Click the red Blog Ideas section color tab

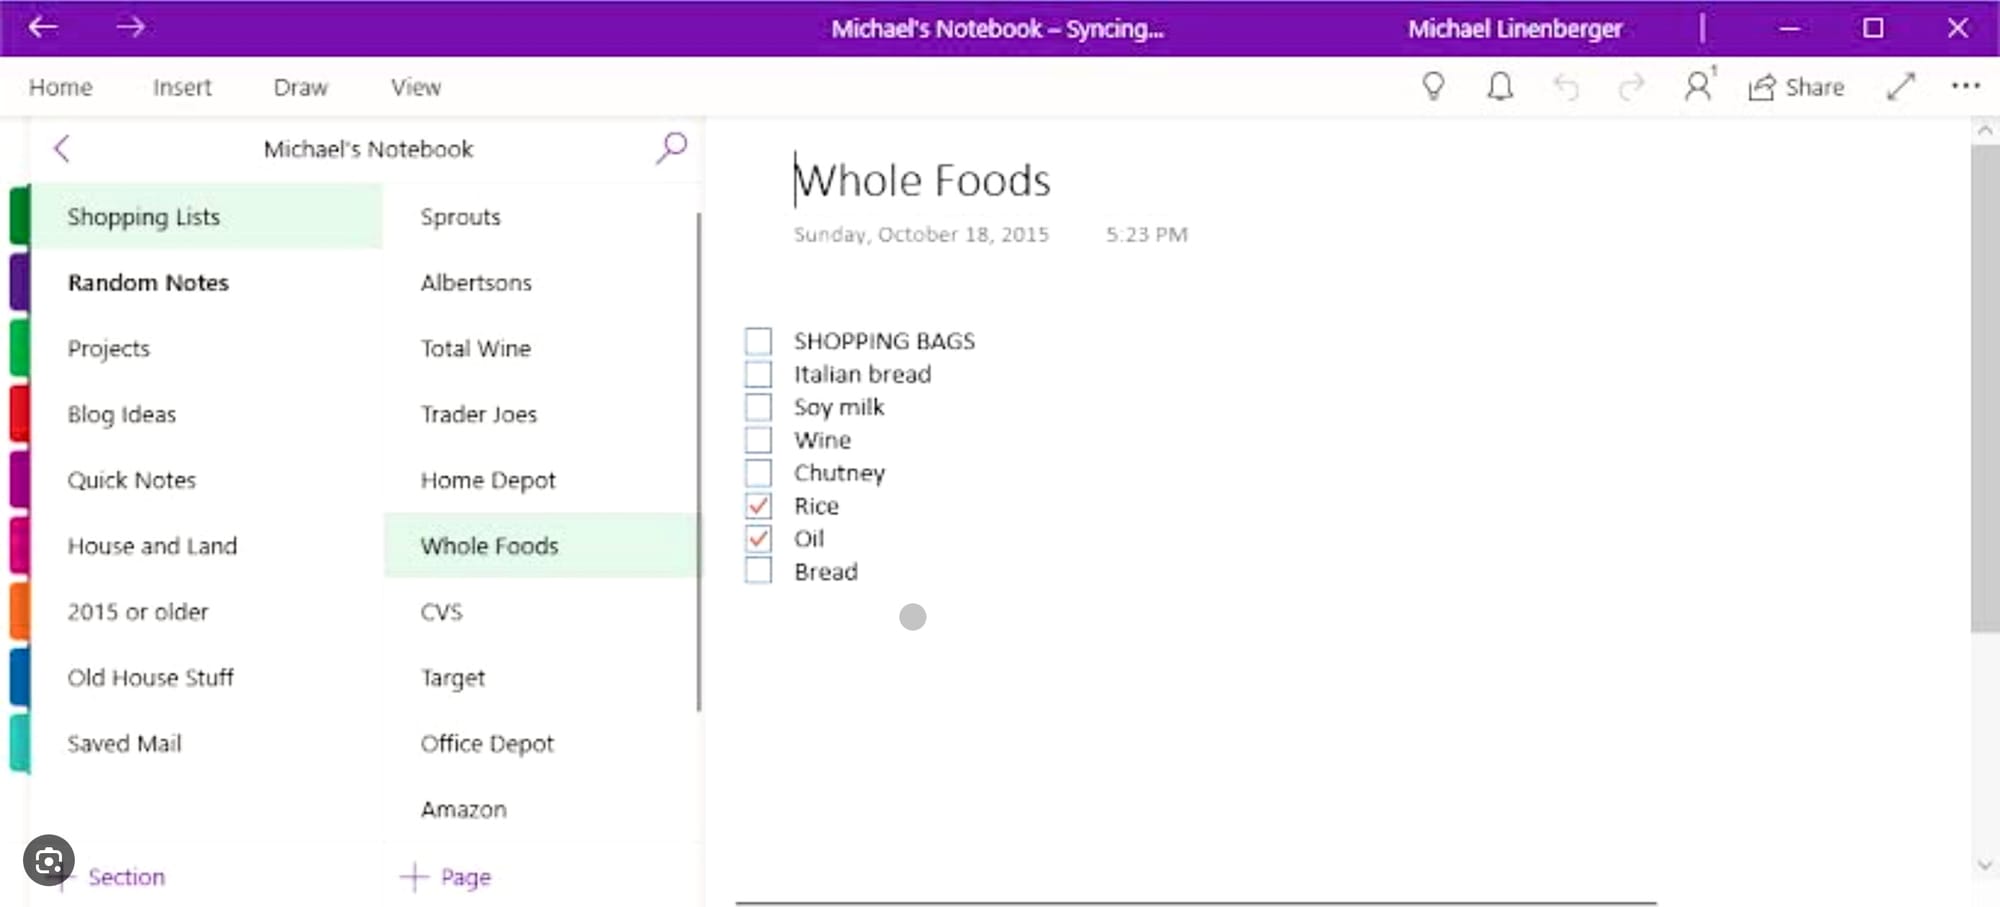coord(19,414)
